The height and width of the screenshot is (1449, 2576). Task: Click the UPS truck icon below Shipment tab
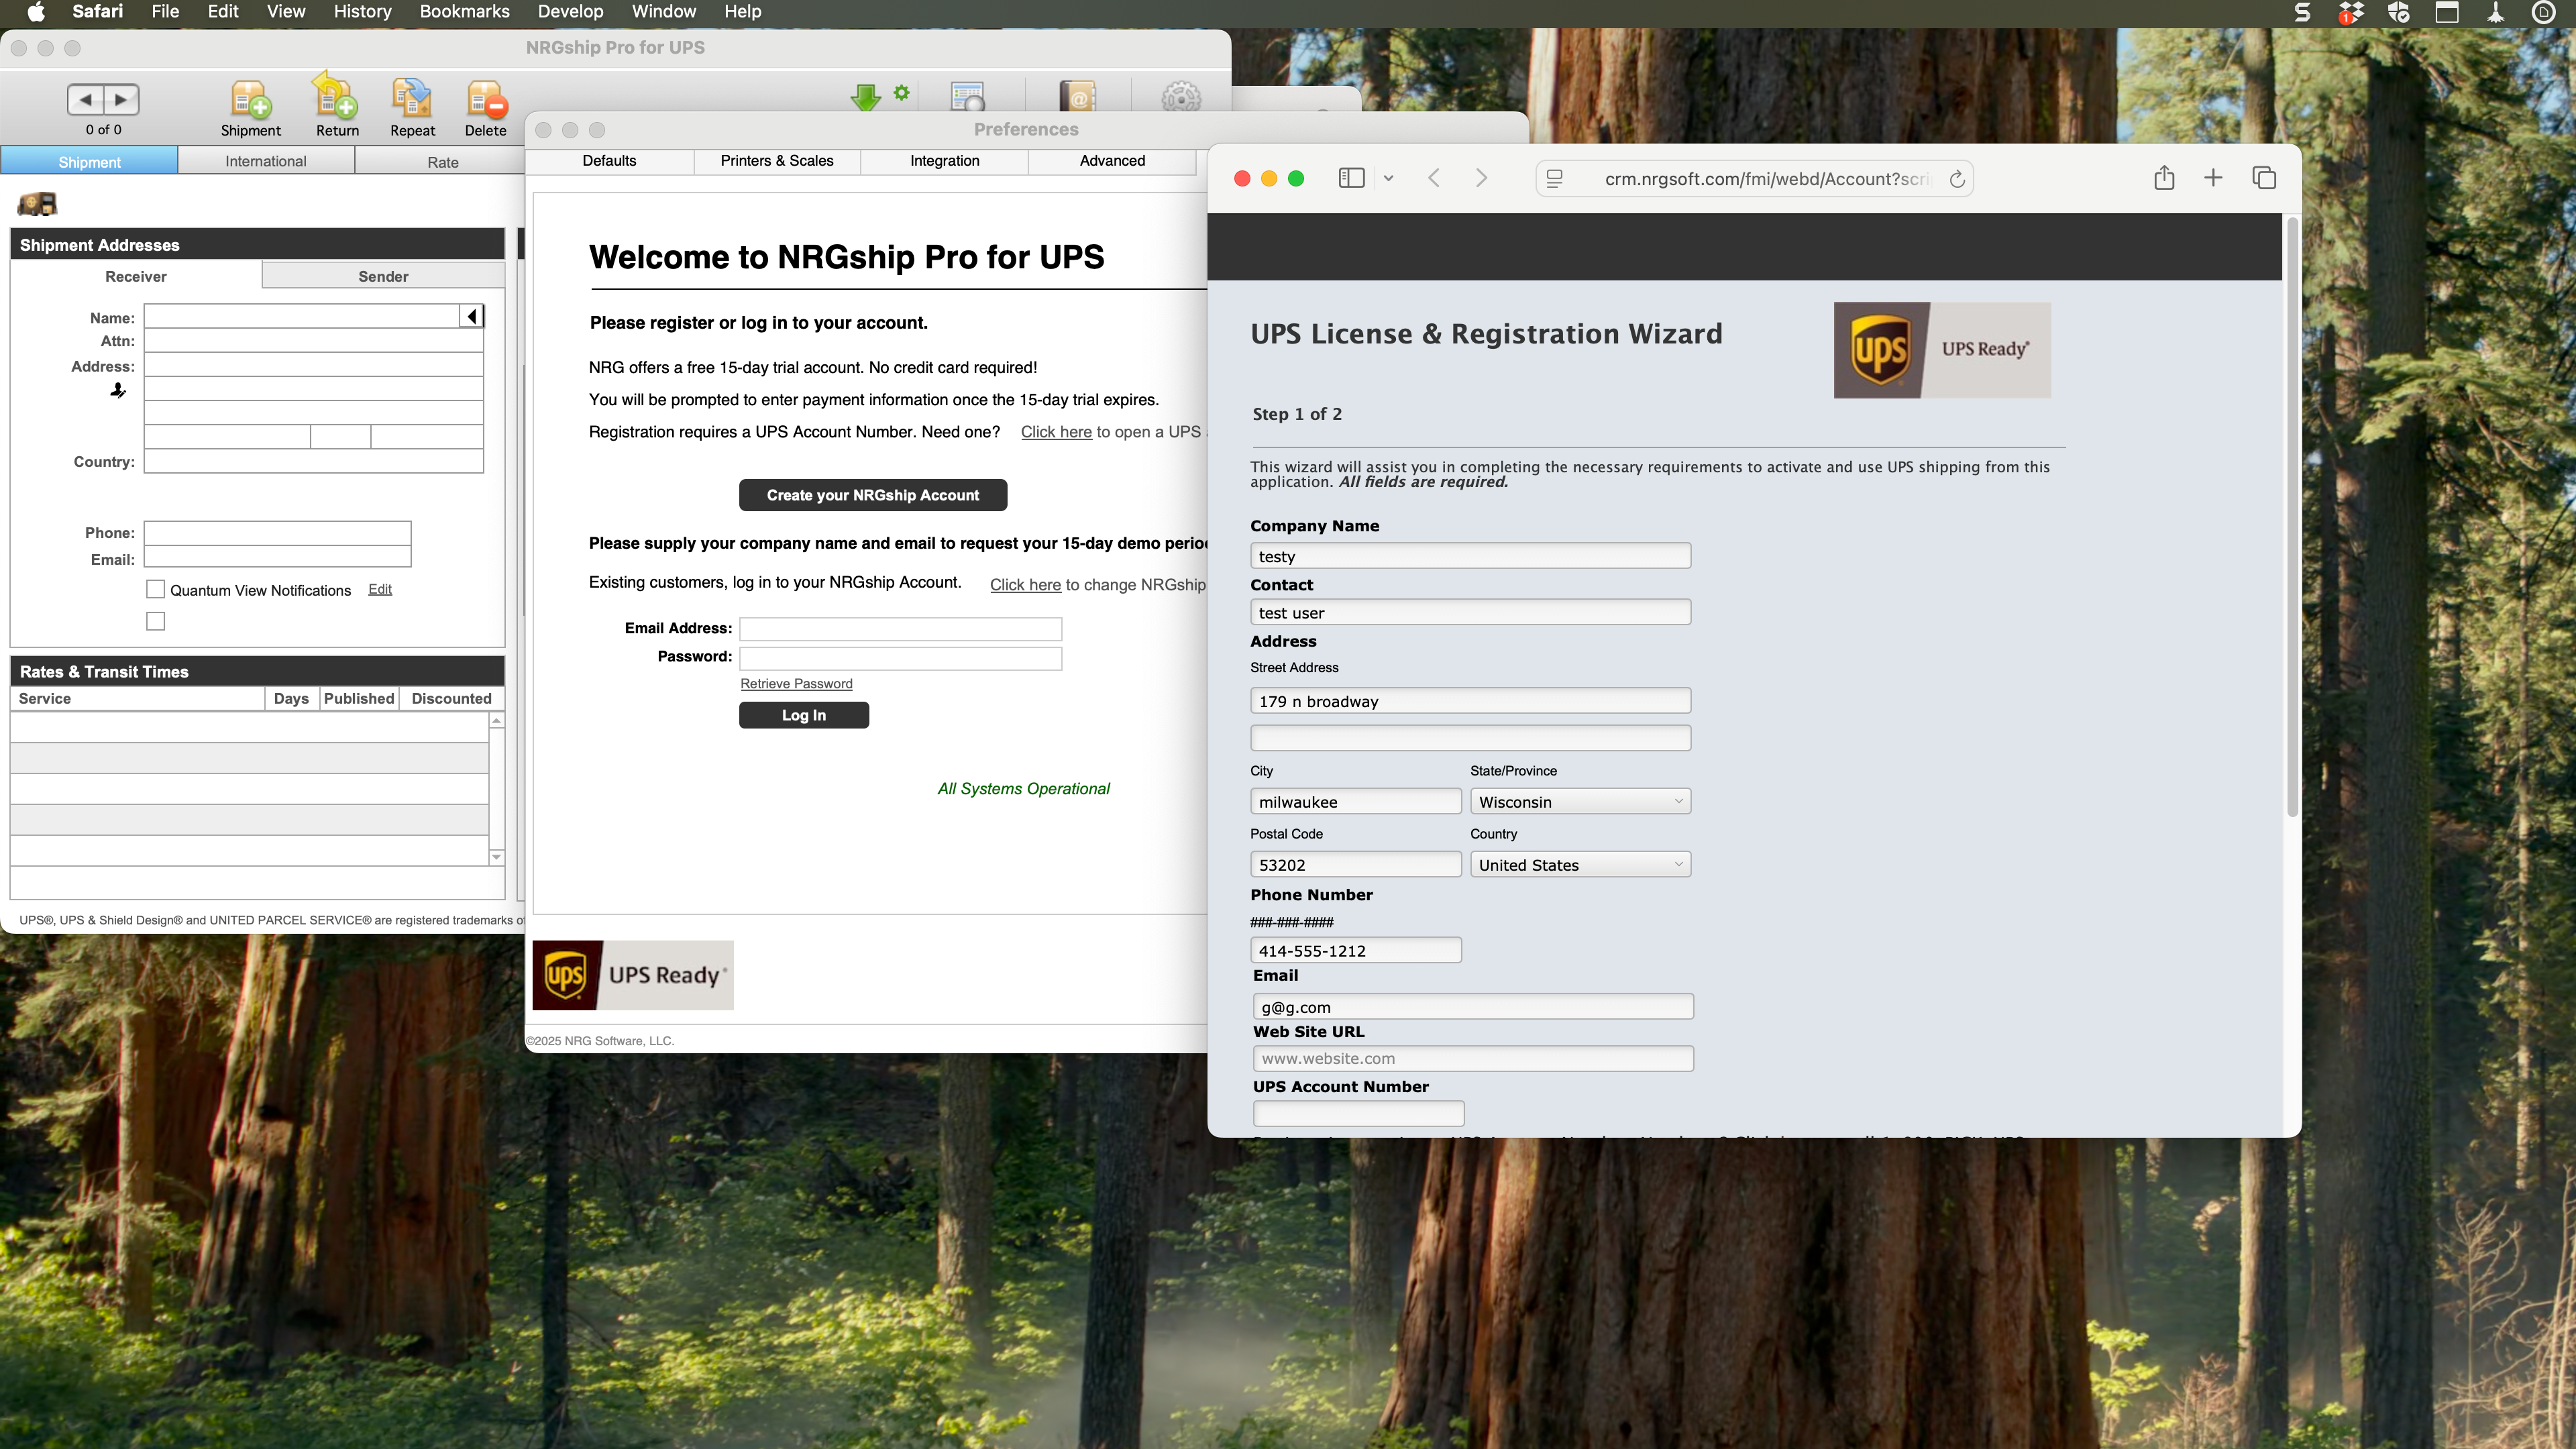37,204
